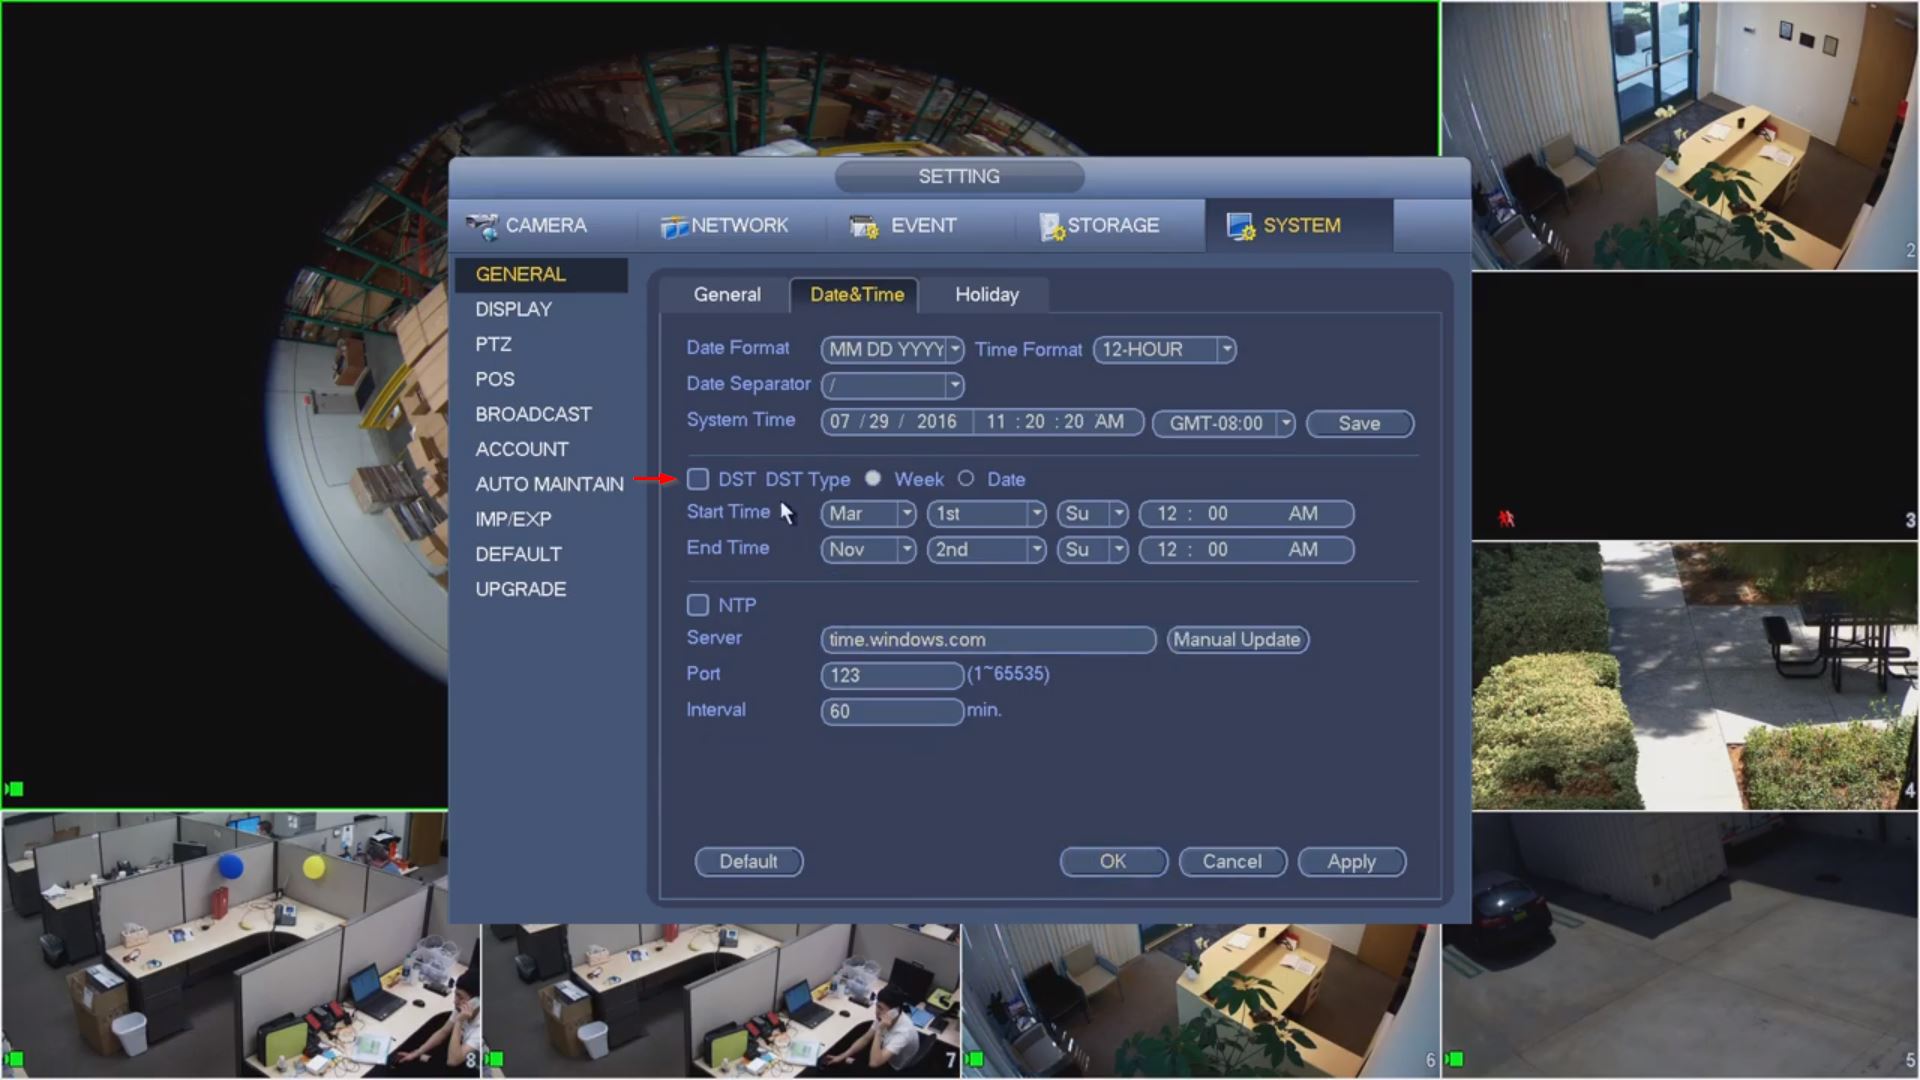Screen dimensions: 1920x1080
Task: Open the Date Format dropdown
Action: pos(955,350)
